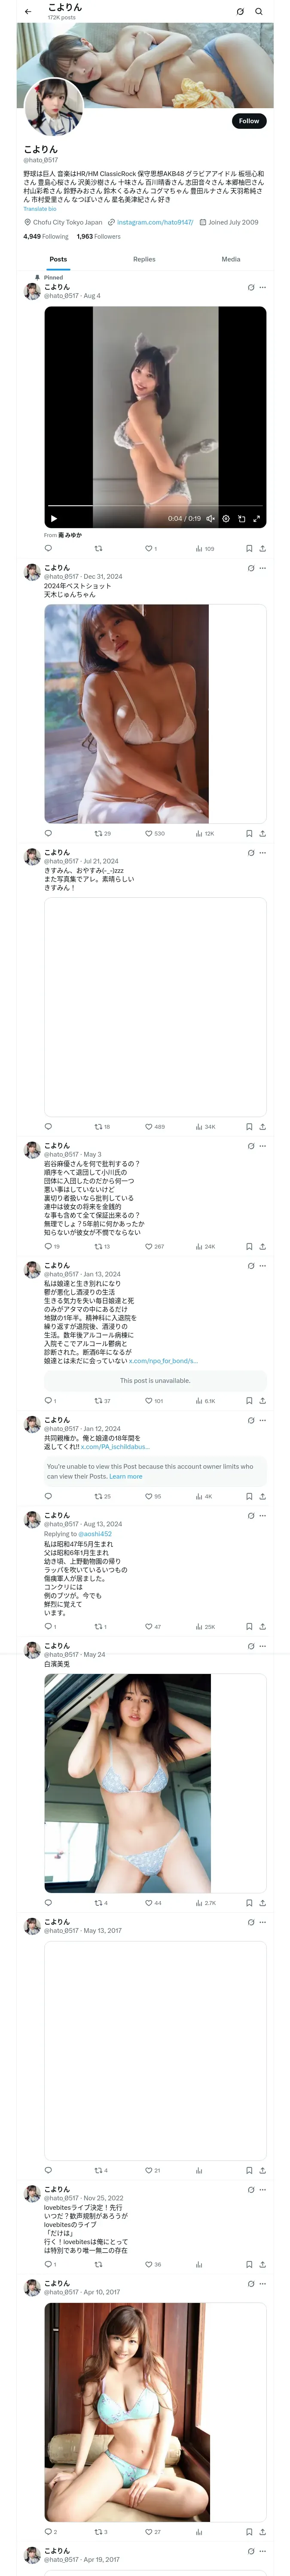Open the more menu on Jul 21, 2024 post

[x=262, y=853]
